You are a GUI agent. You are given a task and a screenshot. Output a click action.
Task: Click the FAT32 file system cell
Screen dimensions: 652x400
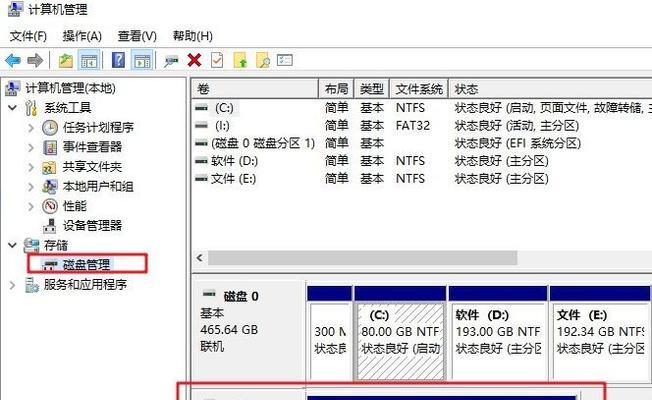[x=412, y=126]
